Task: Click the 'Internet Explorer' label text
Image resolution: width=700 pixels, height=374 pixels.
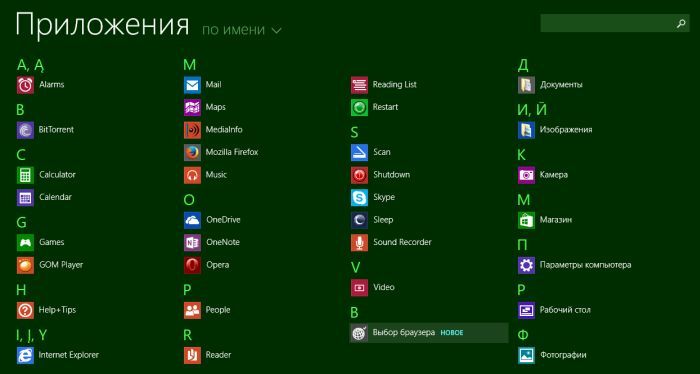Action: coord(69,355)
